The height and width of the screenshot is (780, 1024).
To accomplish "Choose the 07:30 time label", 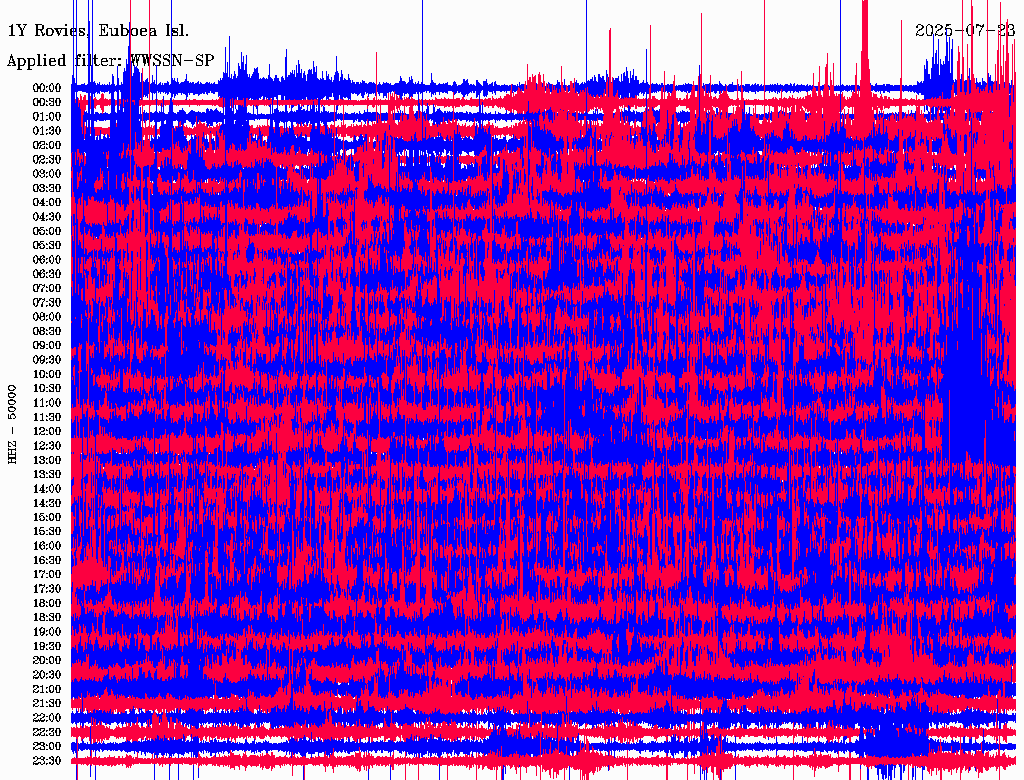I will click(x=47, y=302).
